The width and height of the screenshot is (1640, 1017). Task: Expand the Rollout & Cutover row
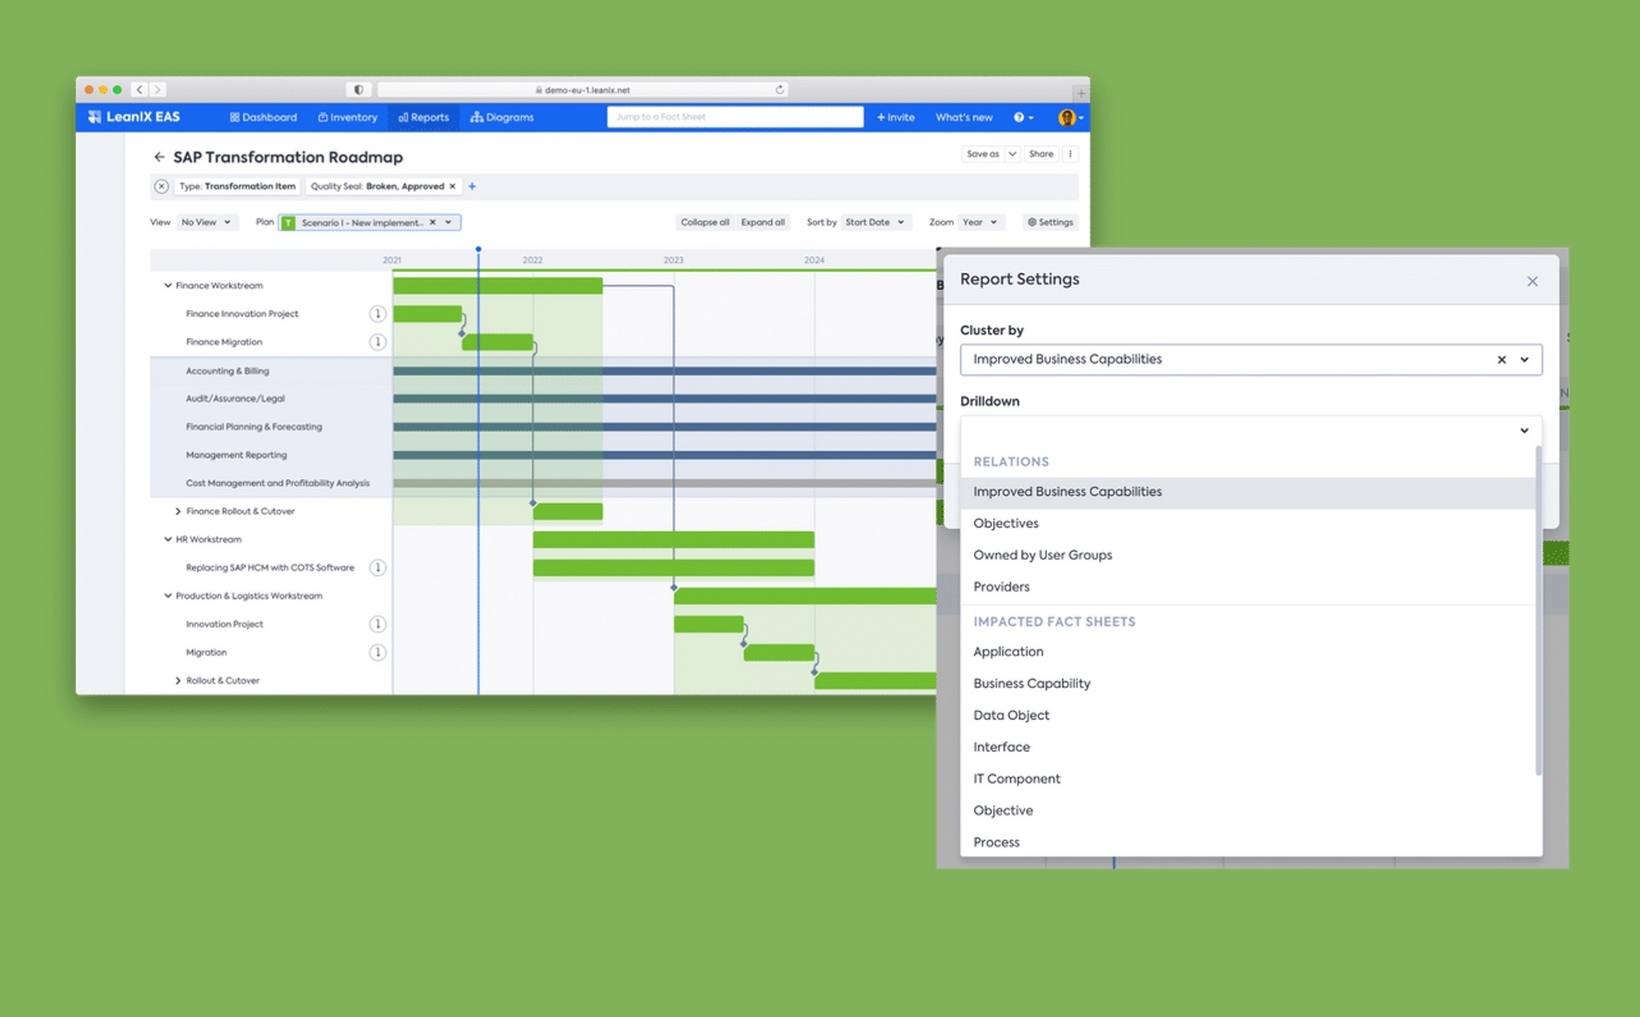(178, 680)
